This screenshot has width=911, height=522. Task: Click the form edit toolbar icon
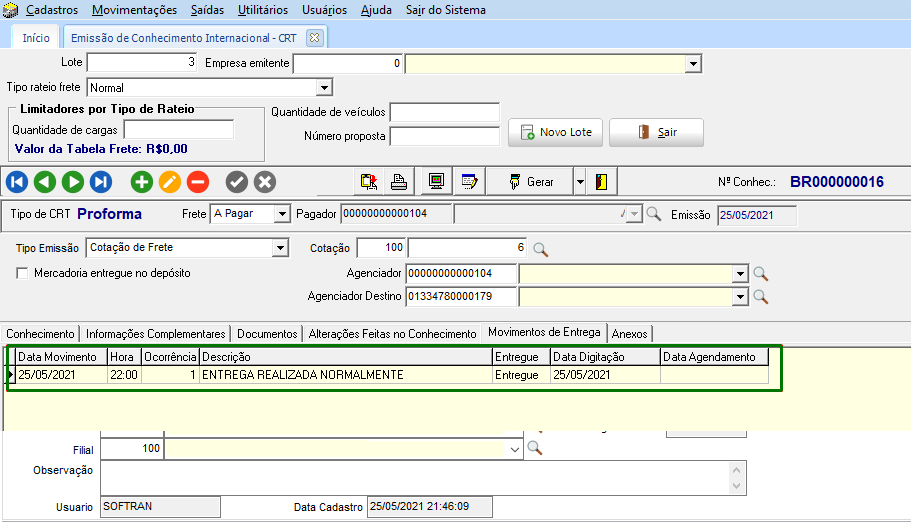(469, 182)
